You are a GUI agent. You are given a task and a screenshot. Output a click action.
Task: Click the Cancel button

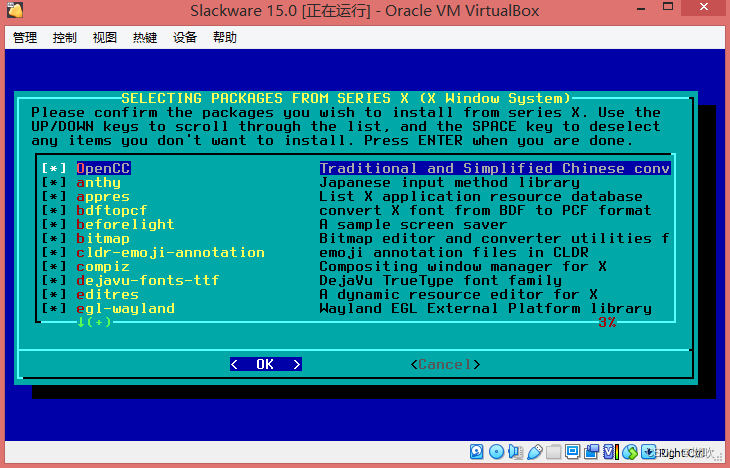445,364
